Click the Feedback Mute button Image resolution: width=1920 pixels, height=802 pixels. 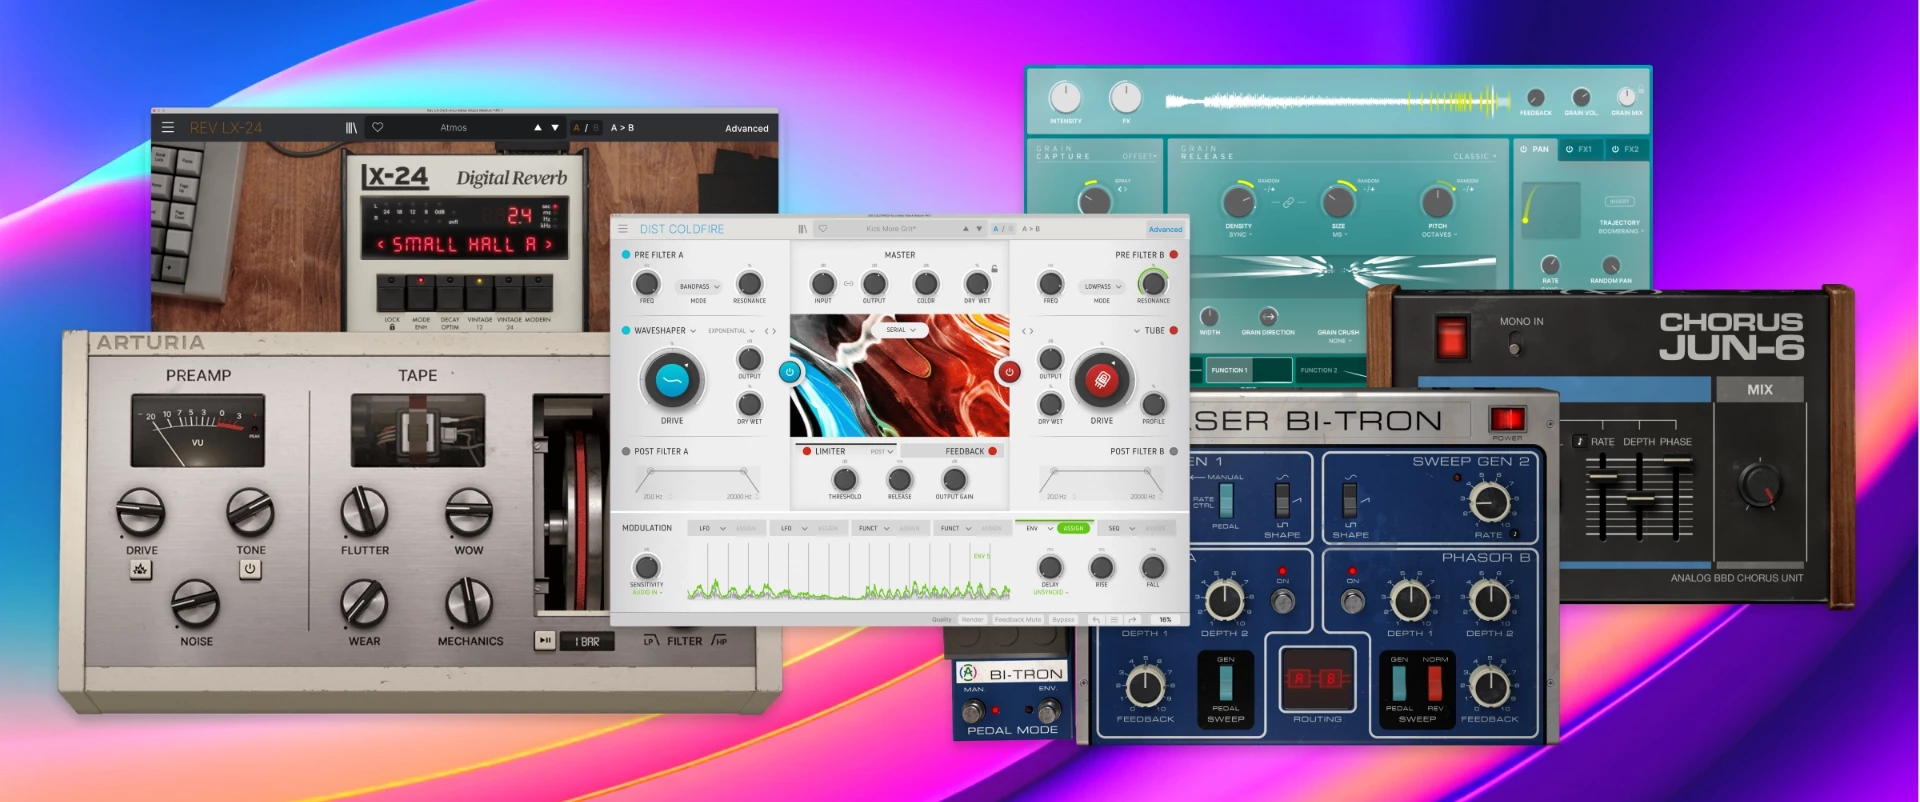(1017, 620)
